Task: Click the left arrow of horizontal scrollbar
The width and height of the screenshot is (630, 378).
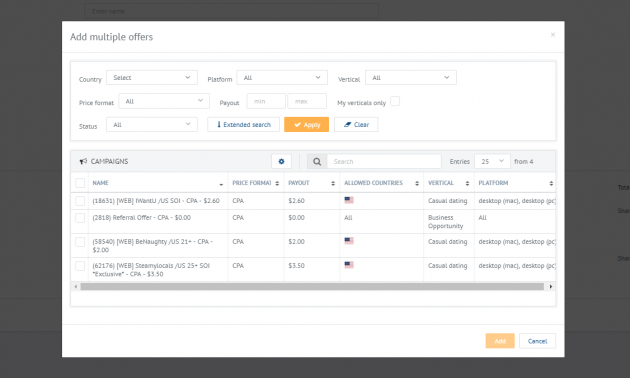Action: click(76, 286)
